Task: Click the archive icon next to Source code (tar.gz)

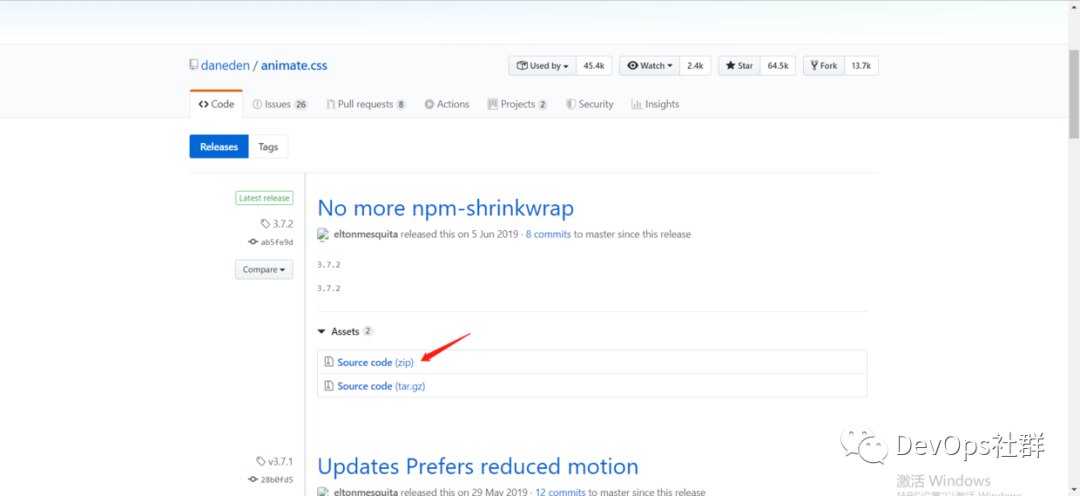Action: click(329, 386)
